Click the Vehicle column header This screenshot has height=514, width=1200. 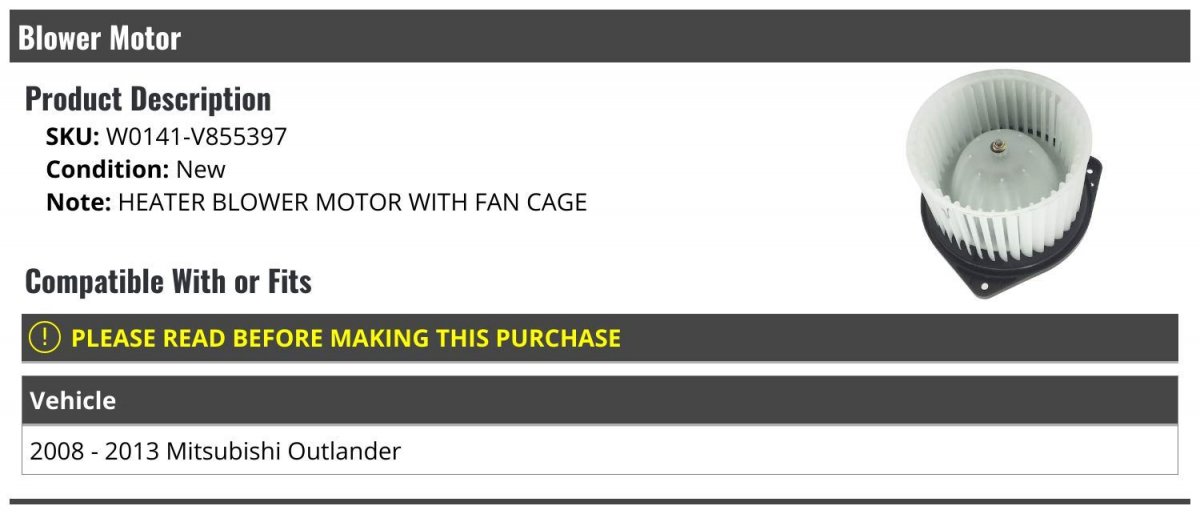[73, 401]
